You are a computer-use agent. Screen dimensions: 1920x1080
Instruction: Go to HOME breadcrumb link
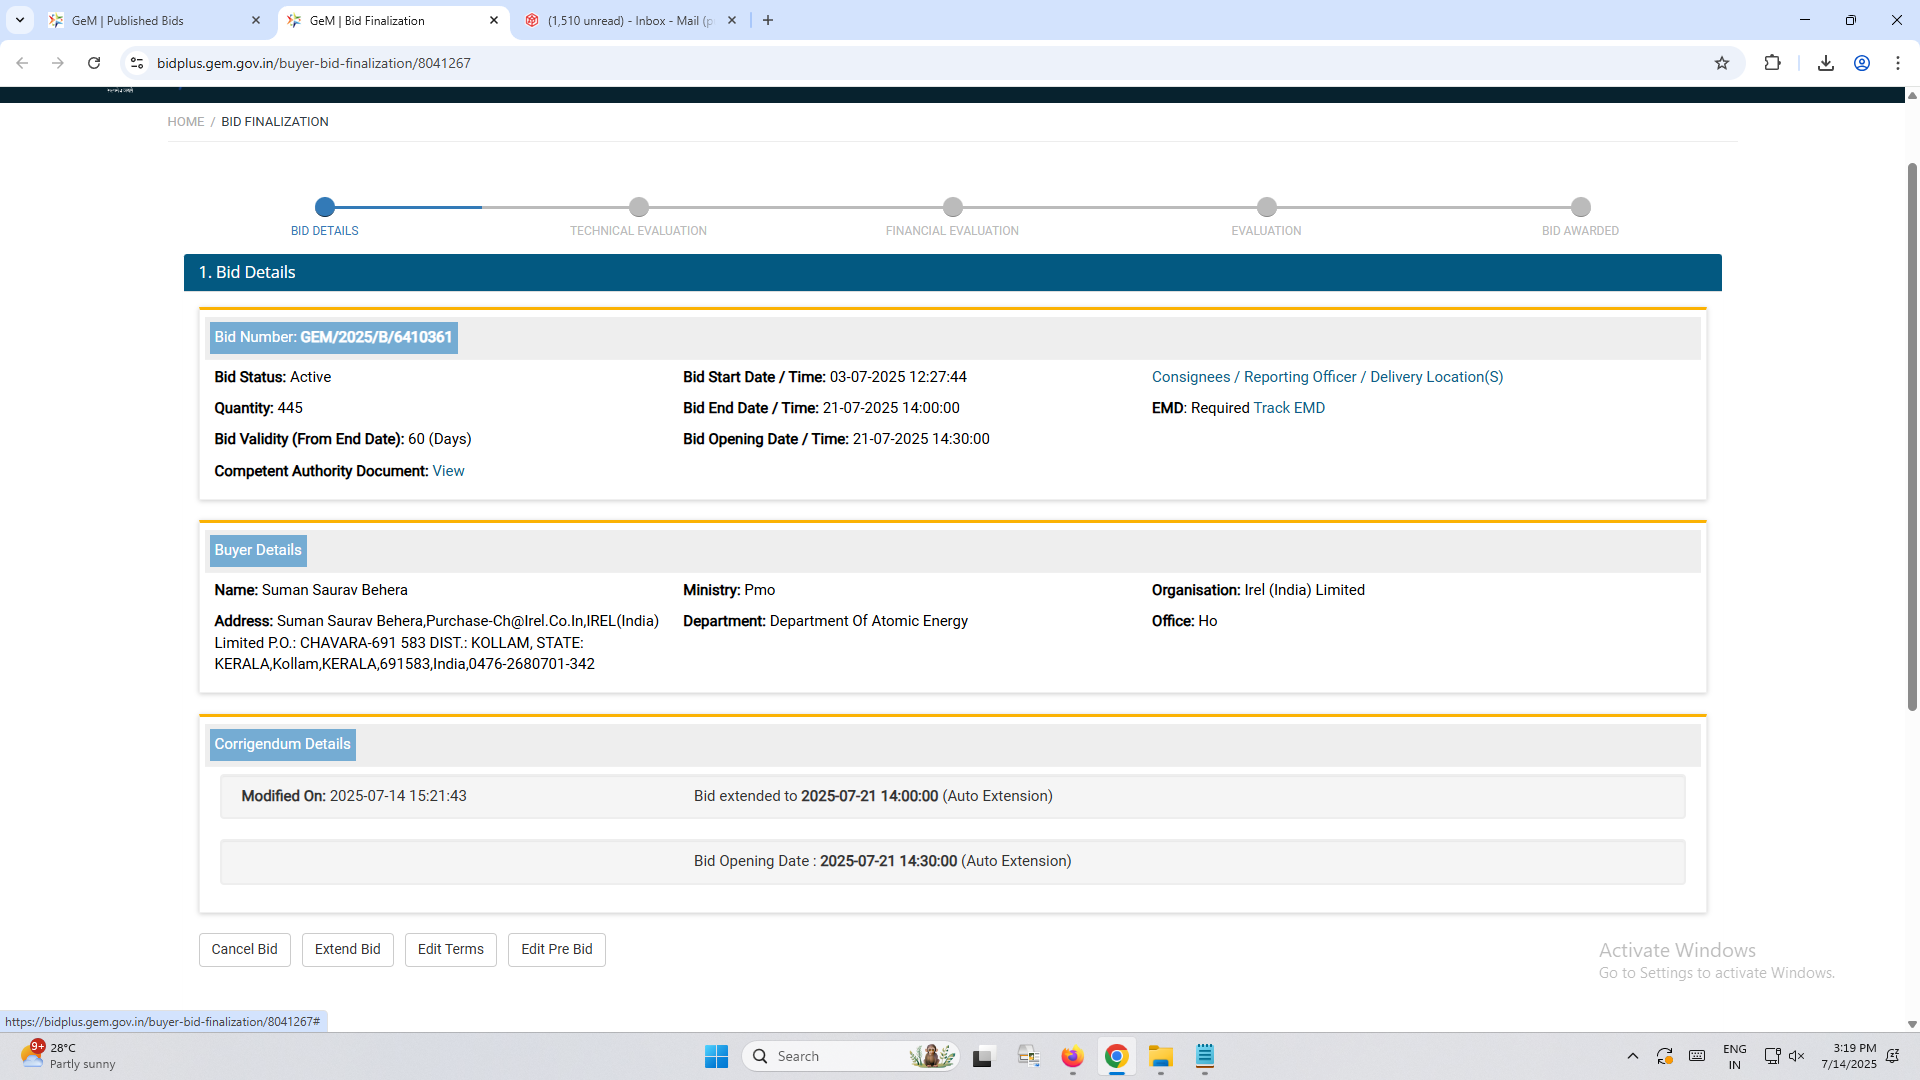pos(185,122)
